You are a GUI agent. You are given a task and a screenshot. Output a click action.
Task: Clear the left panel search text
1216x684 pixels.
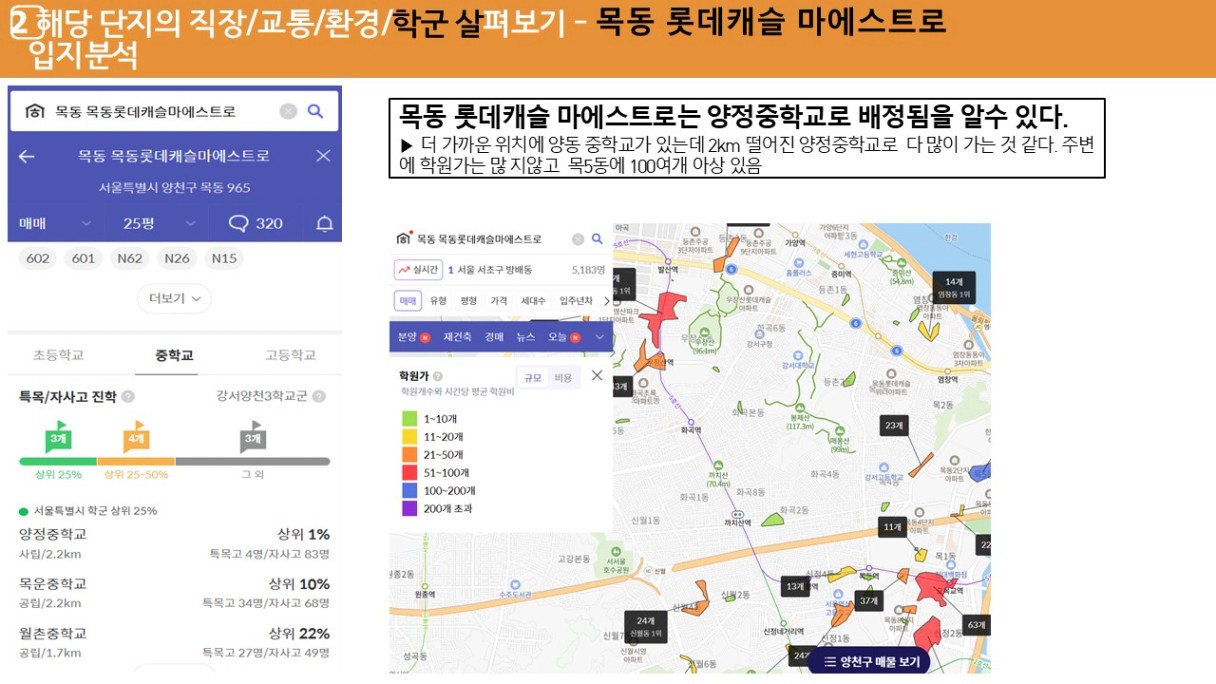coord(288,111)
